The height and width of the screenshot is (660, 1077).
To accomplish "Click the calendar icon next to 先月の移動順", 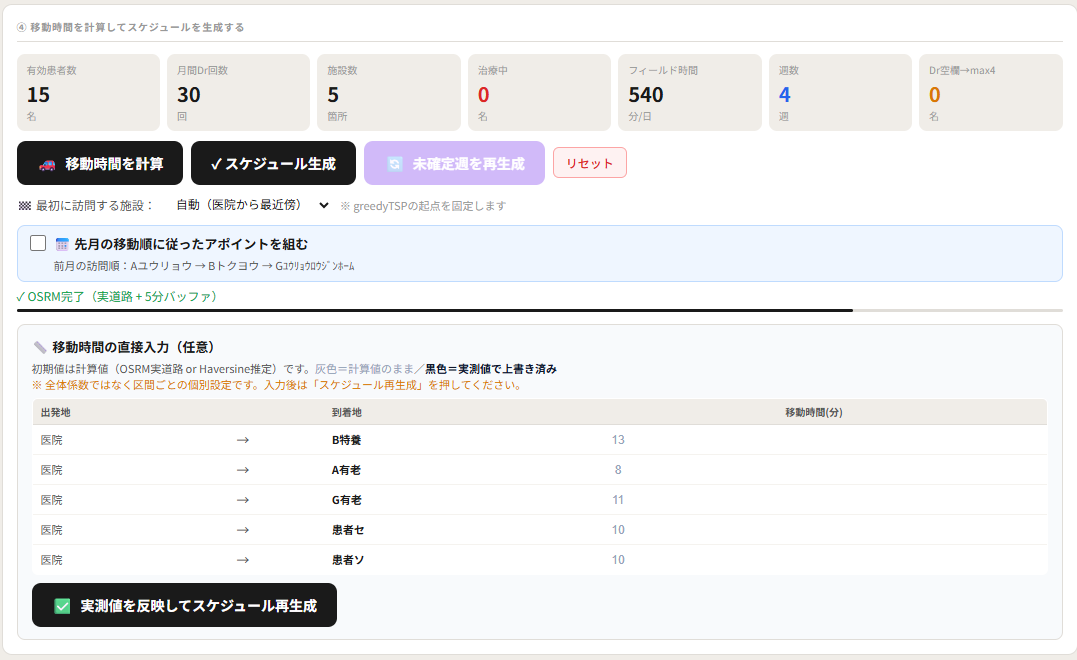I will pyautogui.click(x=62, y=244).
